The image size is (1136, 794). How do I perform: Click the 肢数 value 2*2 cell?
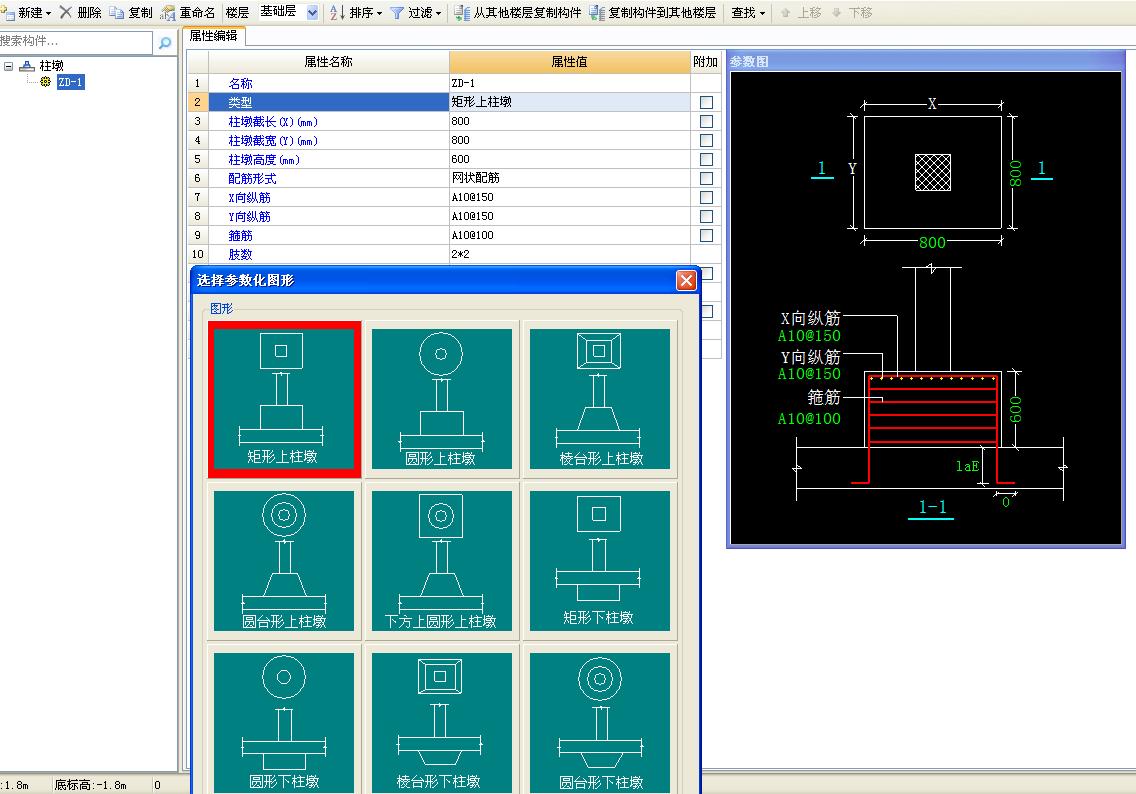coord(569,254)
